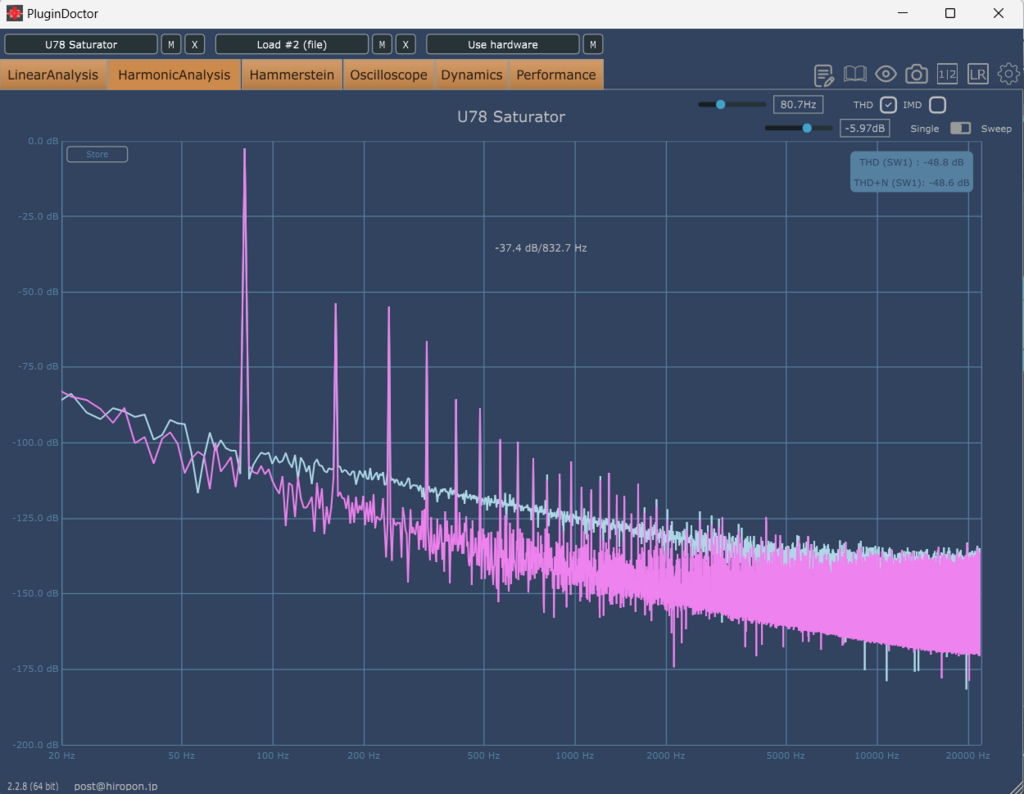The height and width of the screenshot is (794, 1024).
Task: Switch to Dynamics tab
Action: tap(472, 75)
